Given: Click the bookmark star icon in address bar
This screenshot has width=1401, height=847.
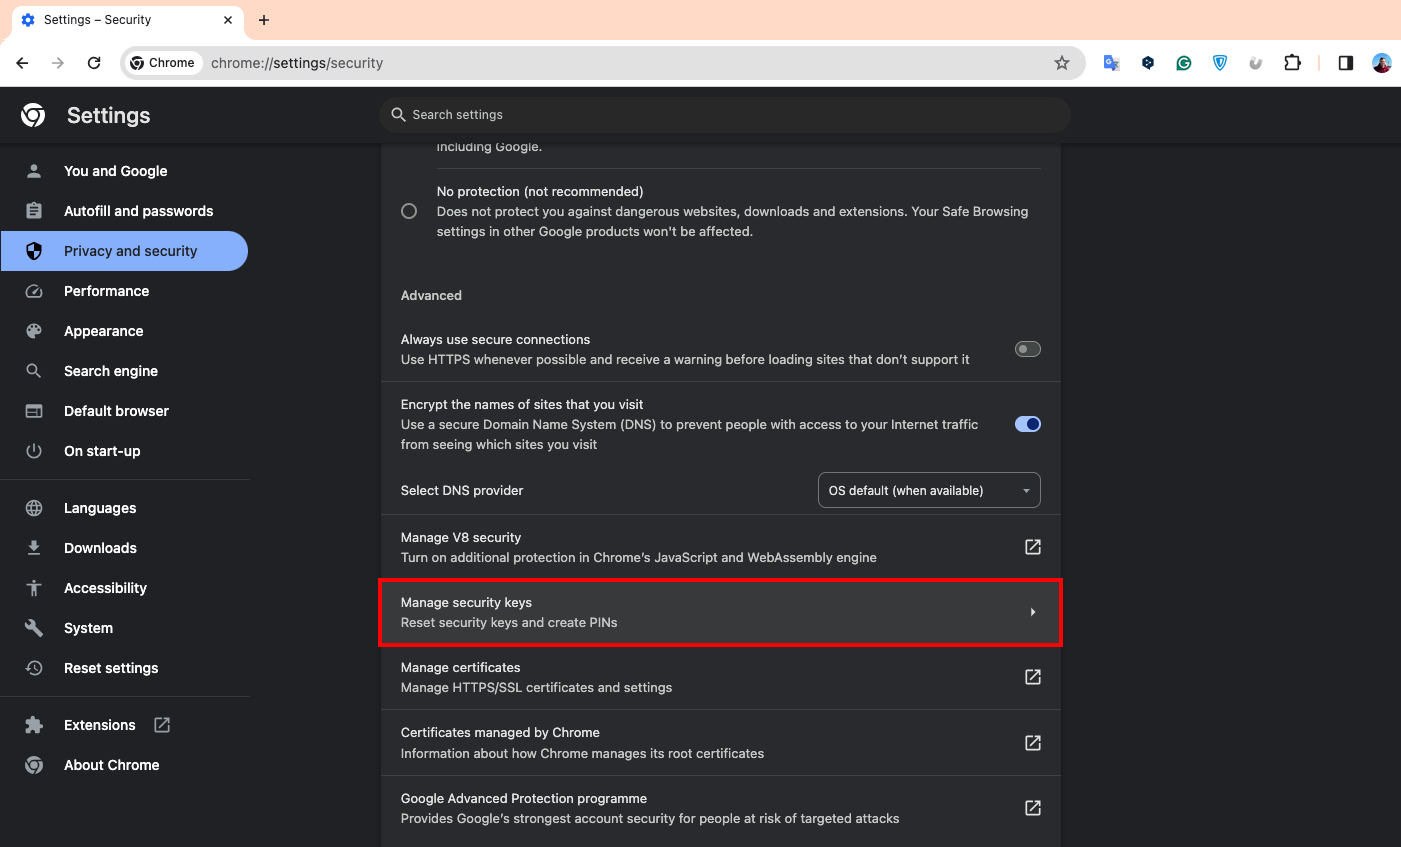Looking at the screenshot, I should pos(1062,63).
